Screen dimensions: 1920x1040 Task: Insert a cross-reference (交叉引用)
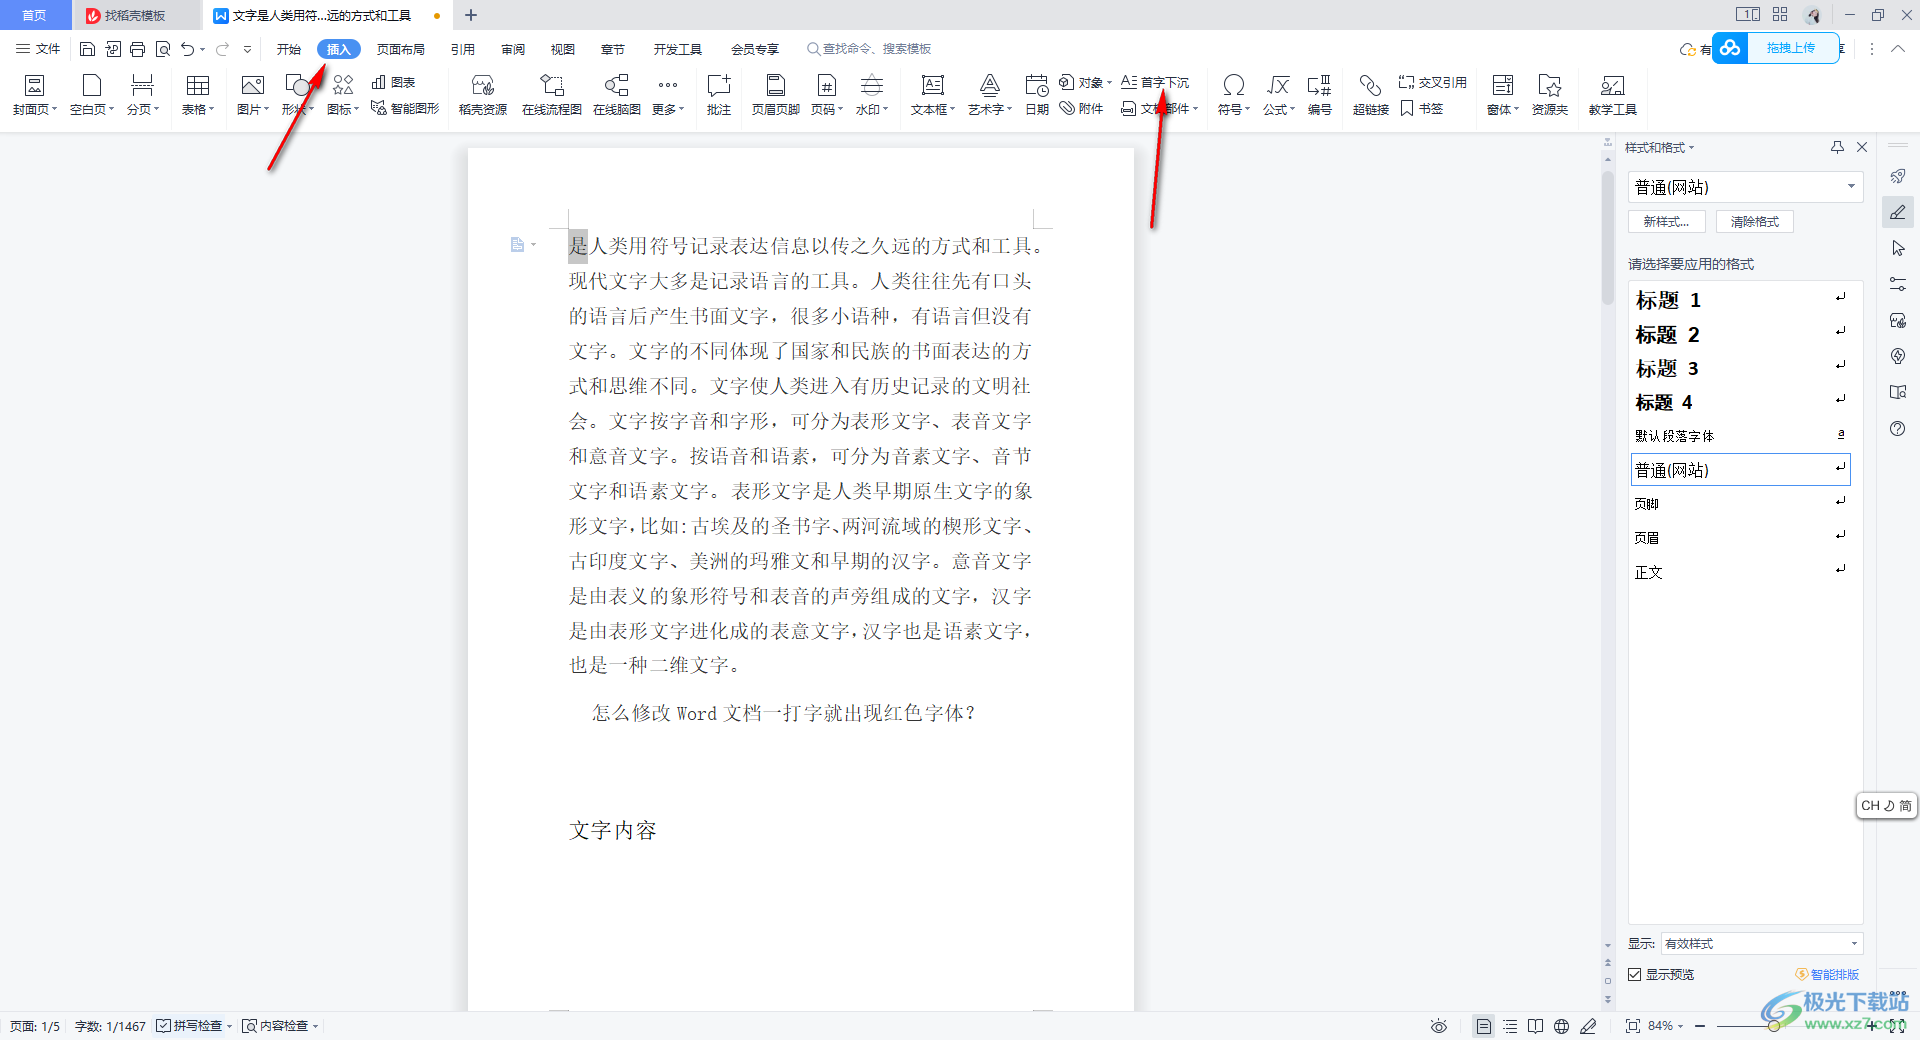[x=1433, y=82]
